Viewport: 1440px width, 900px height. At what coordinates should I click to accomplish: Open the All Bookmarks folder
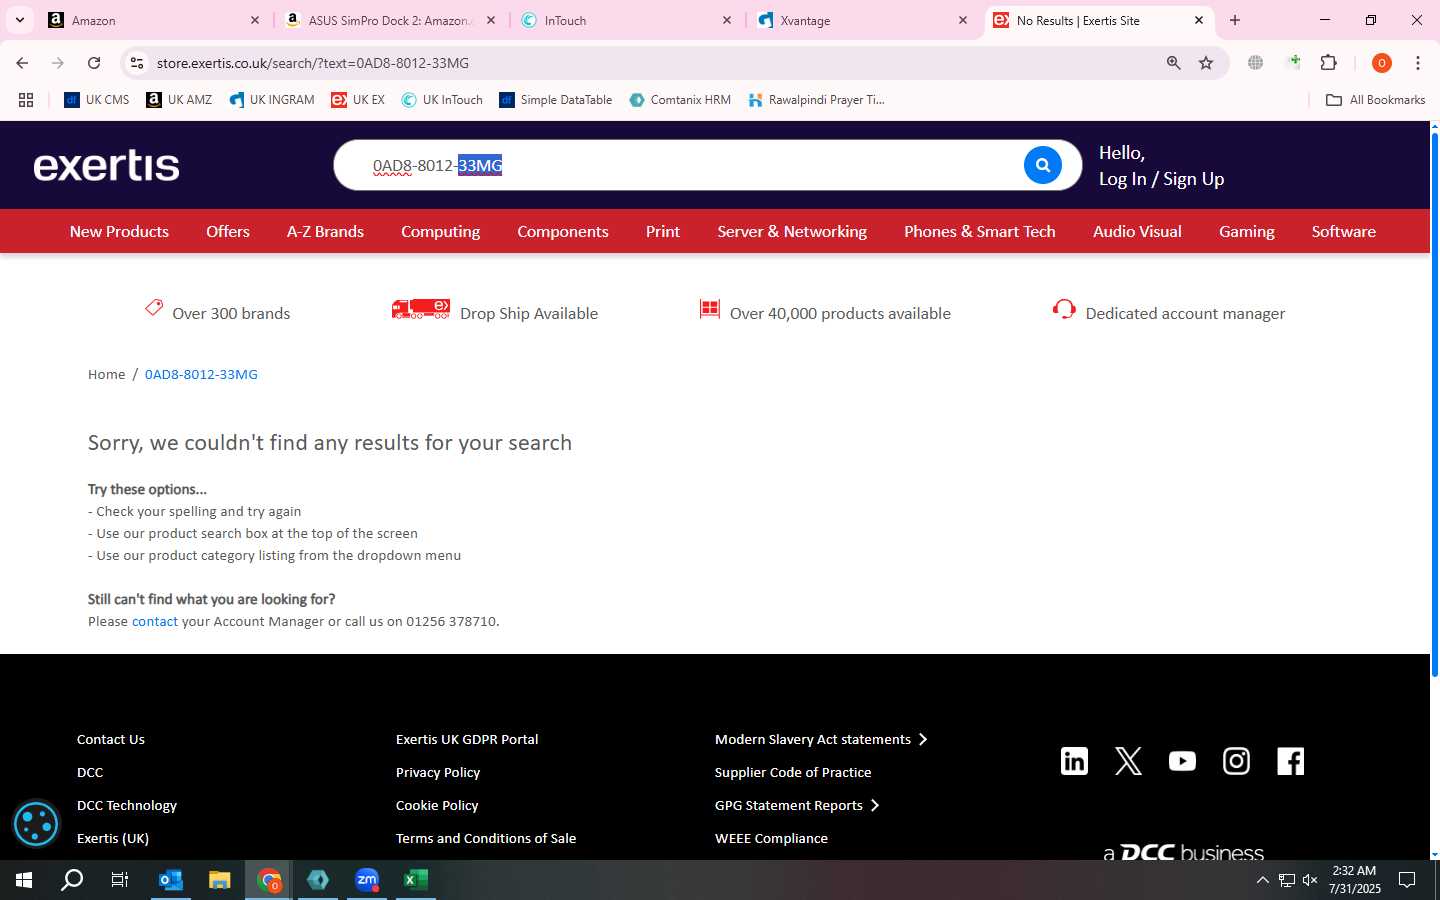[1375, 100]
